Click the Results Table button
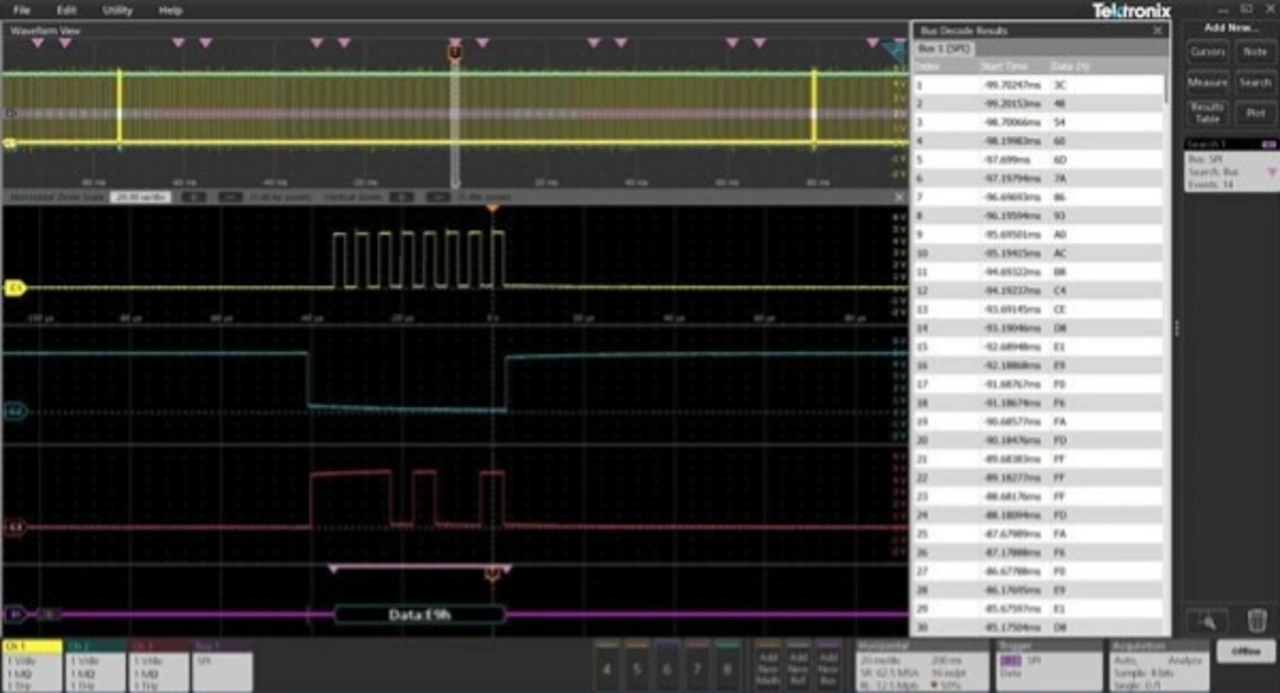Screen dimensions: 1280x693 [1208, 113]
